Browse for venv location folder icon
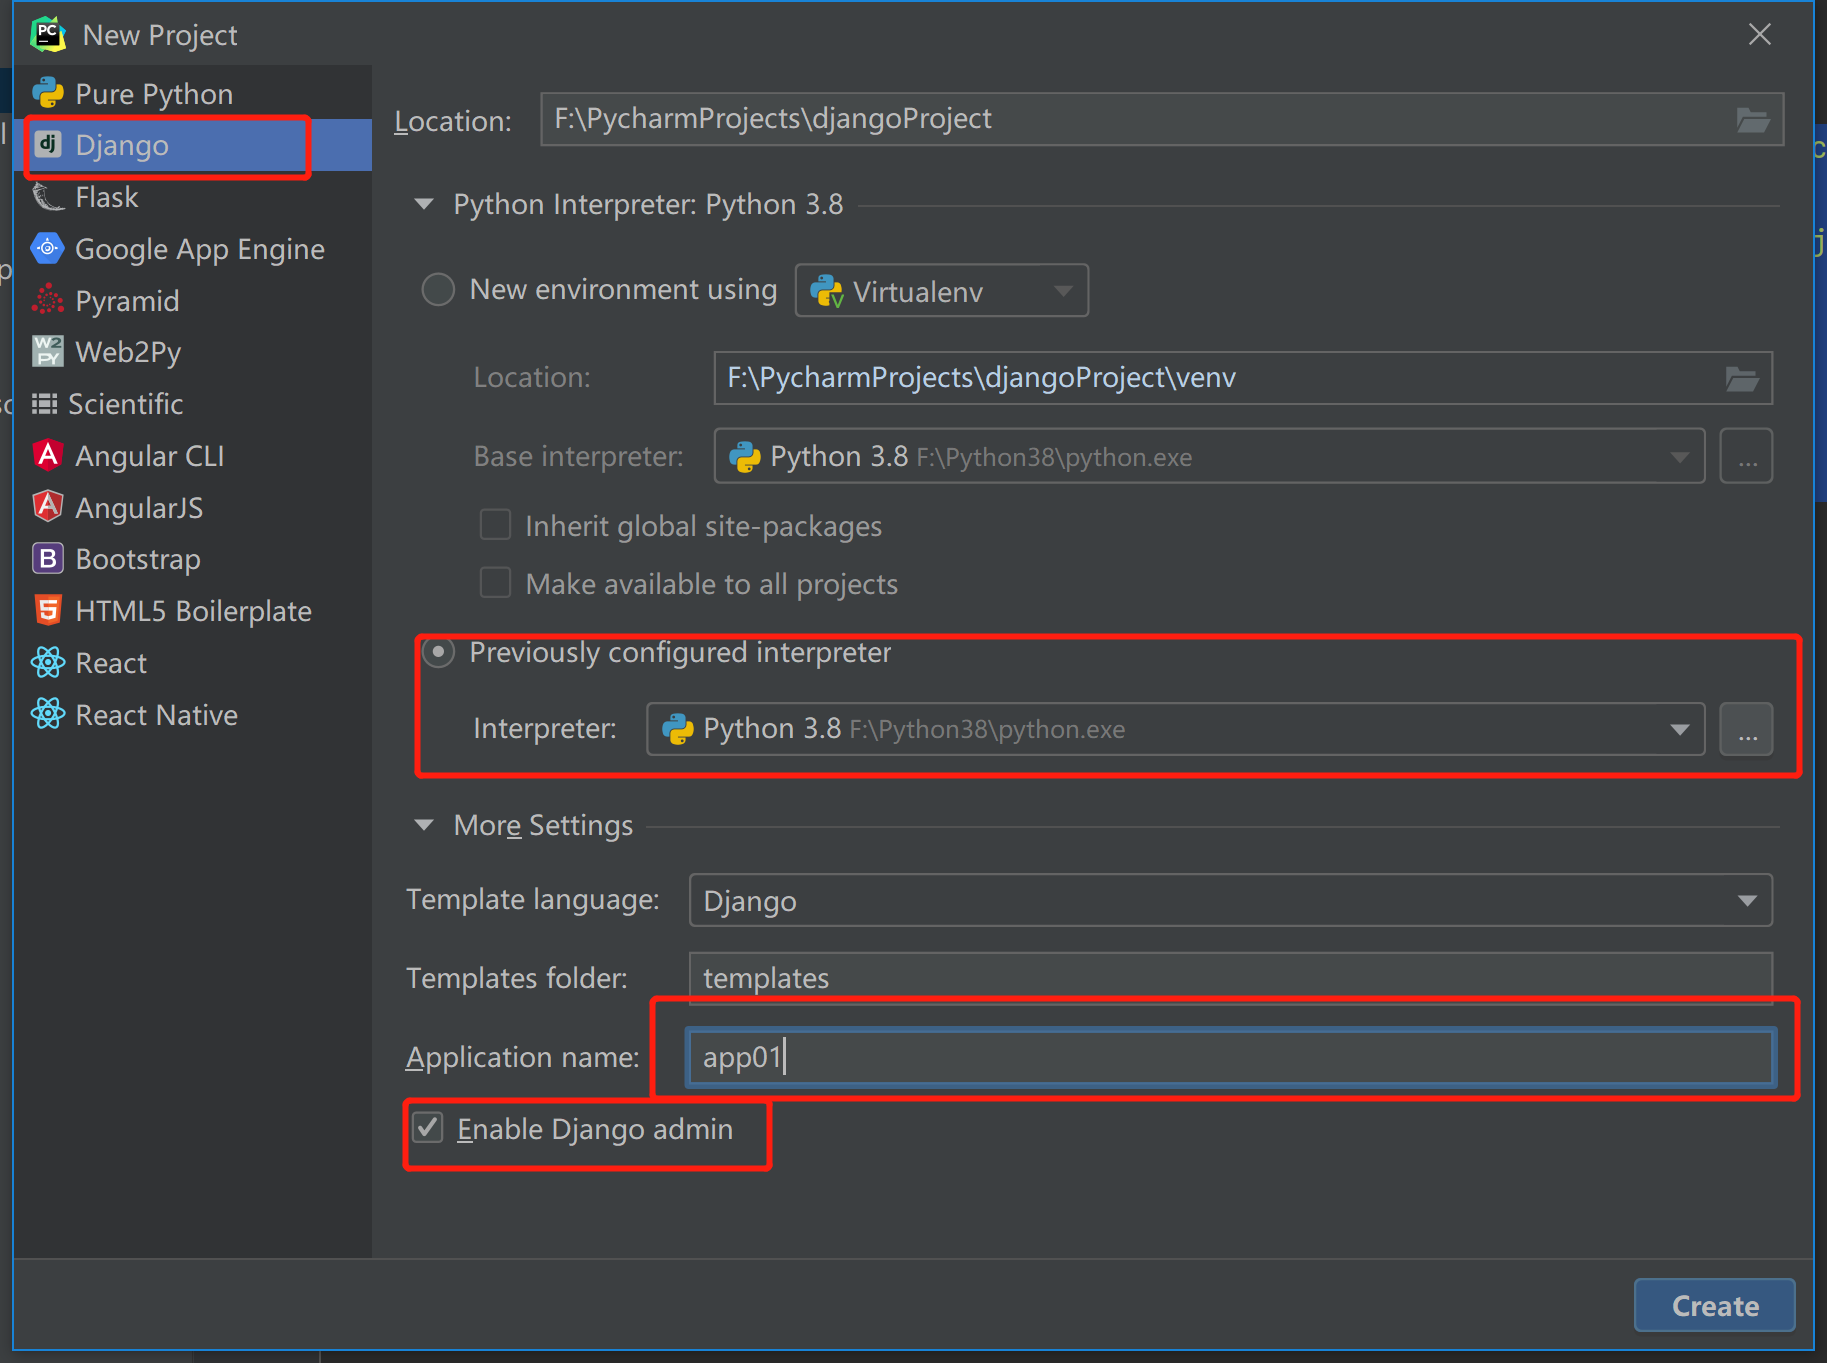Screen dimensions: 1827x1363 coord(1741,379)
